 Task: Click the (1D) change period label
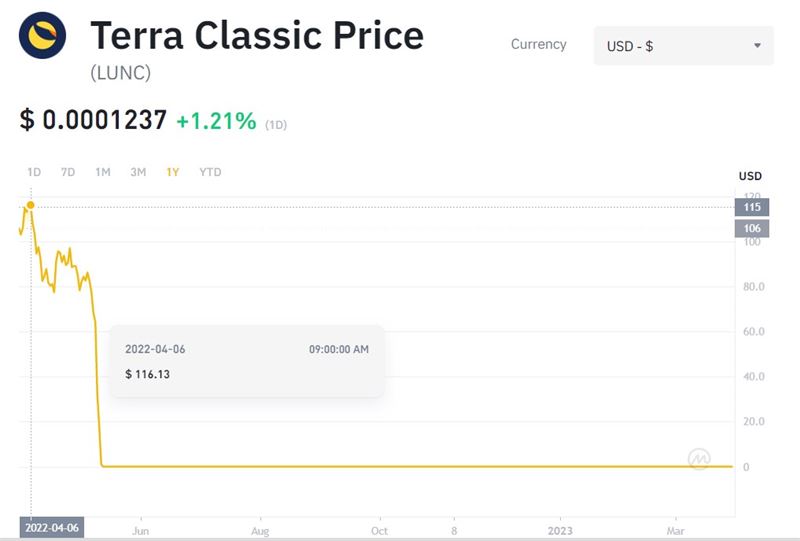[276, 125]
